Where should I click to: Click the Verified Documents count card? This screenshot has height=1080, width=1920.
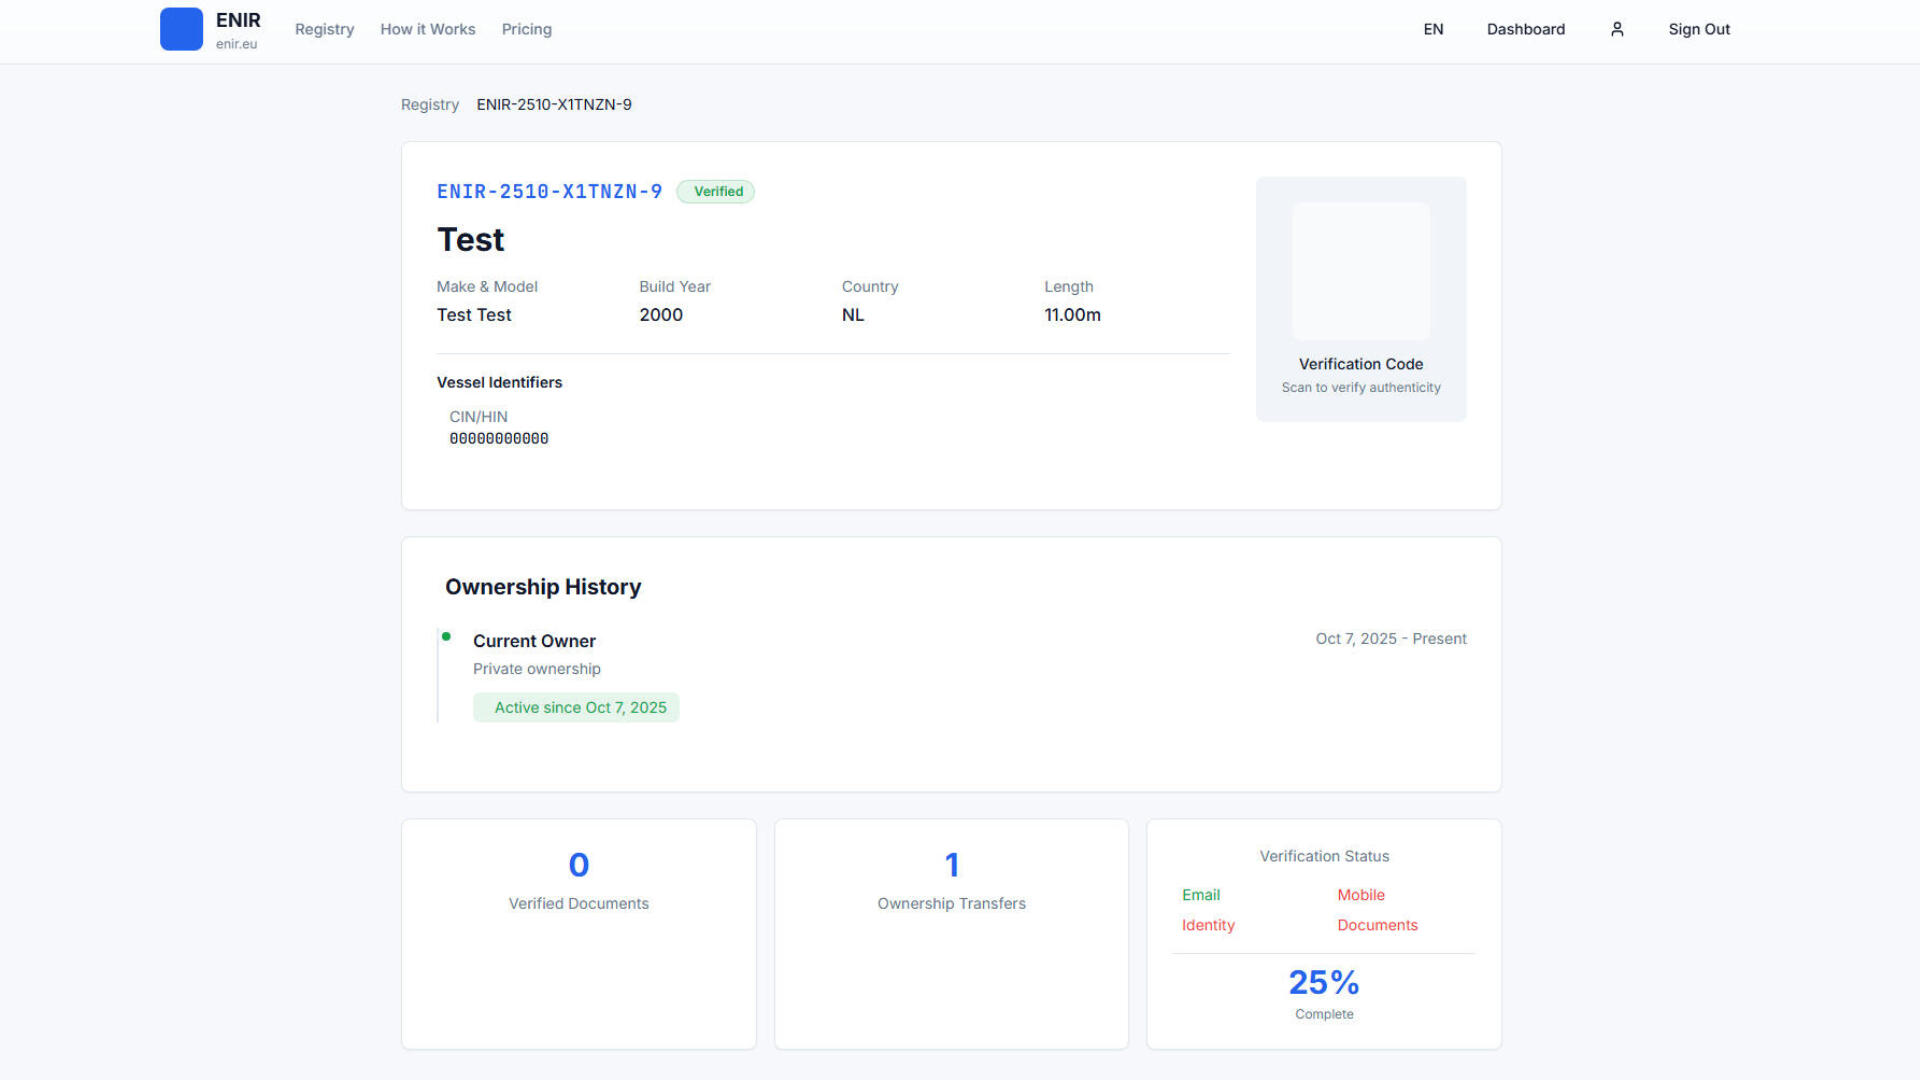[578, 933]
